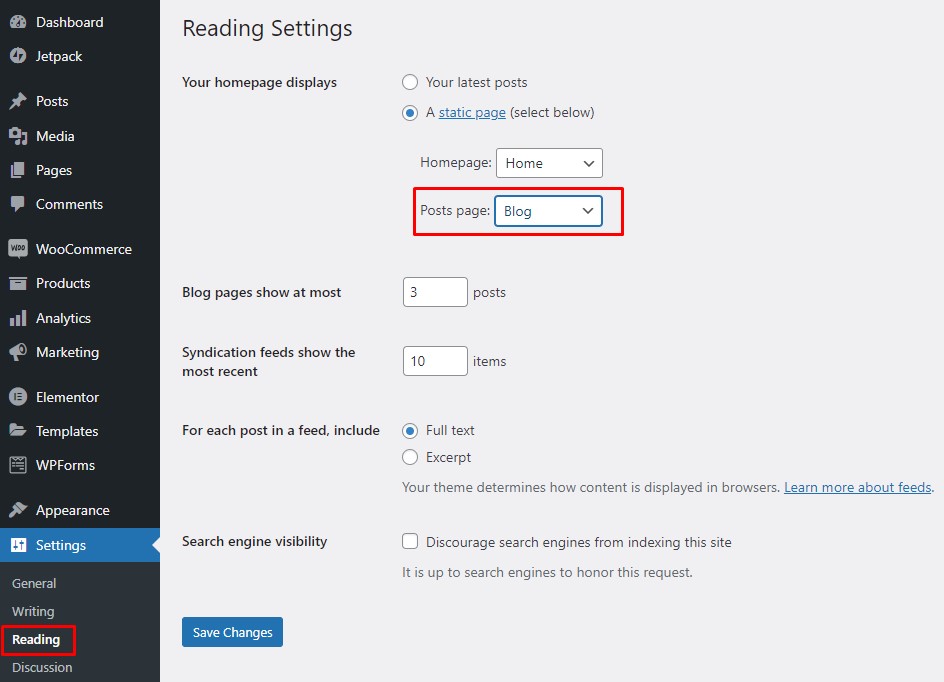Click the 'Search engine visibility' label
Image resolution: width=944 pixels, height=682 pixels.
tap(255, 541)
